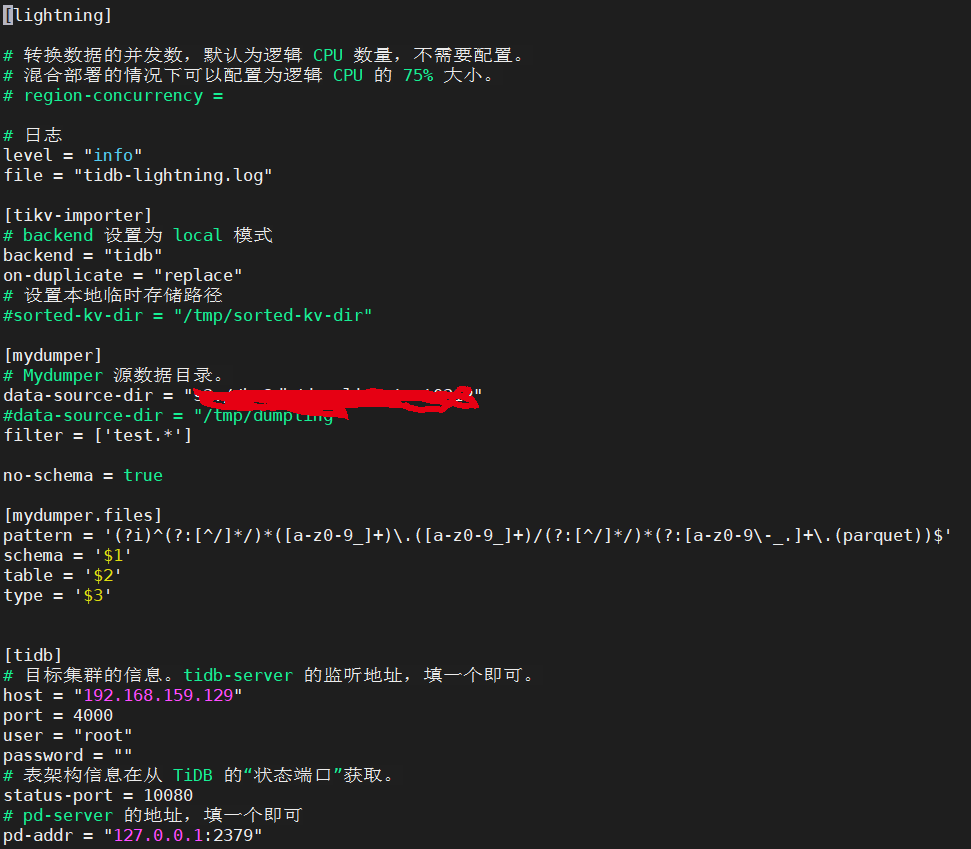Select the status-port = 10080 line

pyautogui.click(x=98, y=795)
